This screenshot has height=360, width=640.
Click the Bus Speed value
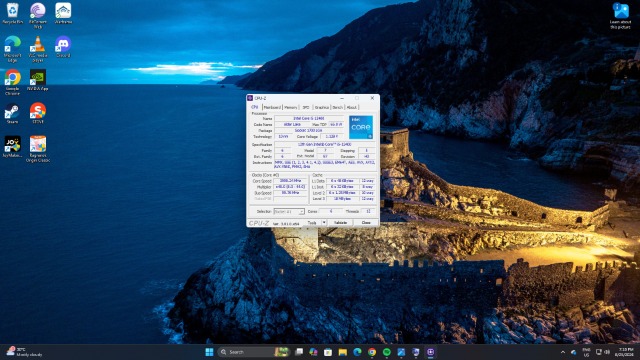point(290,193)
